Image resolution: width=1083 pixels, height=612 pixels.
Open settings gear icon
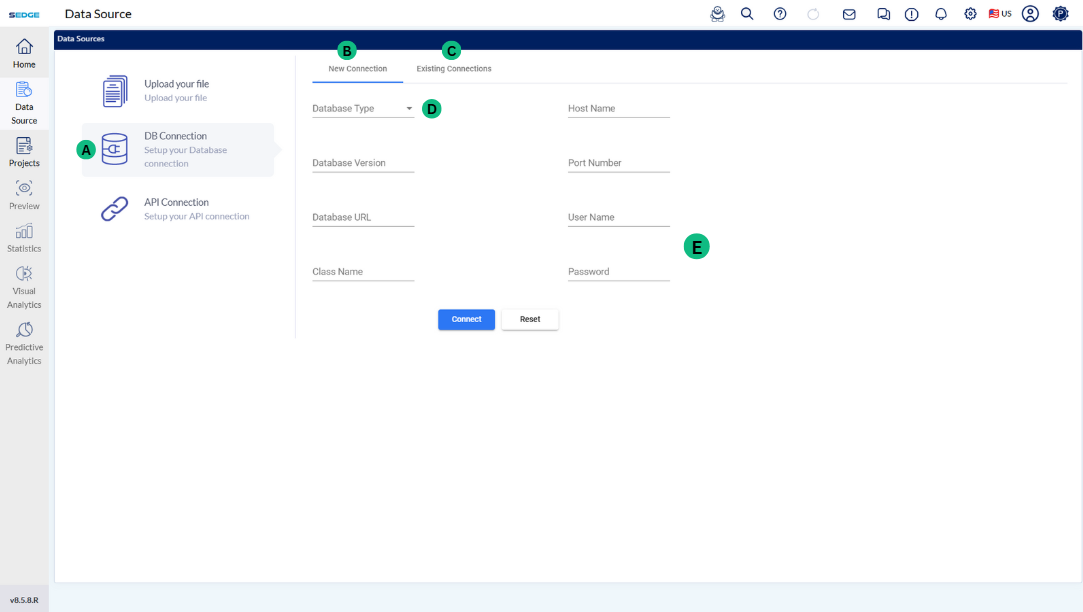coord(970,14)
